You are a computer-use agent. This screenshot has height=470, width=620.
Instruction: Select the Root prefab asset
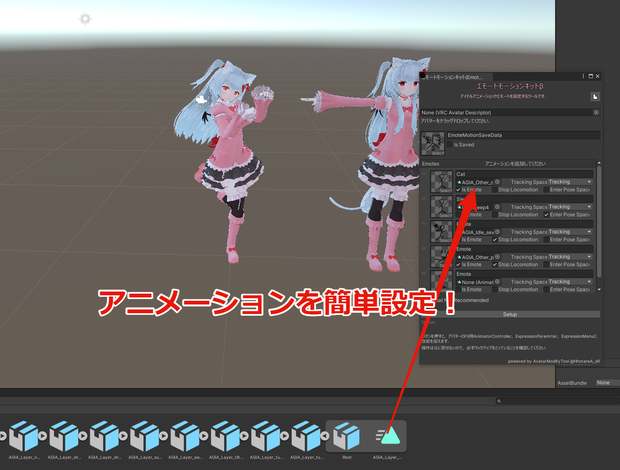pos(346,437)
